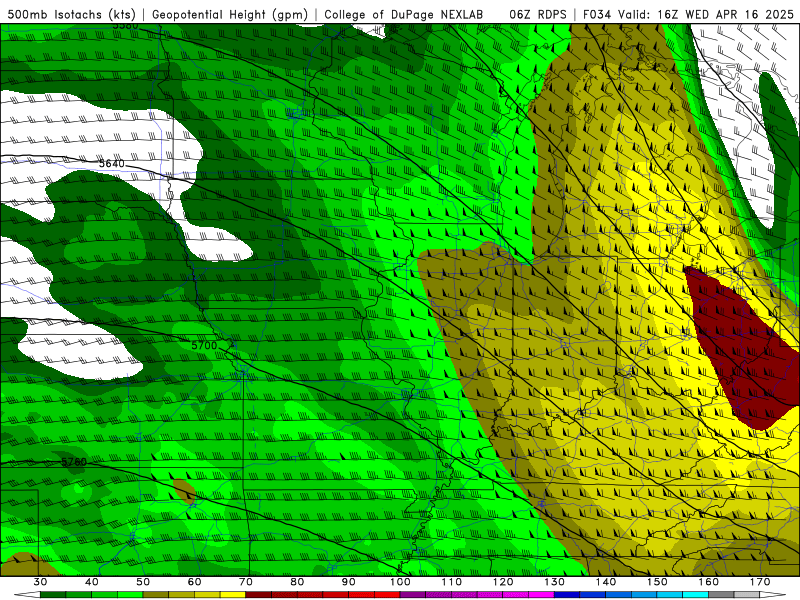Viewport: 800px width, 600px height.
Task: Click the 130 value on the color scale
Action: [555, 582]
